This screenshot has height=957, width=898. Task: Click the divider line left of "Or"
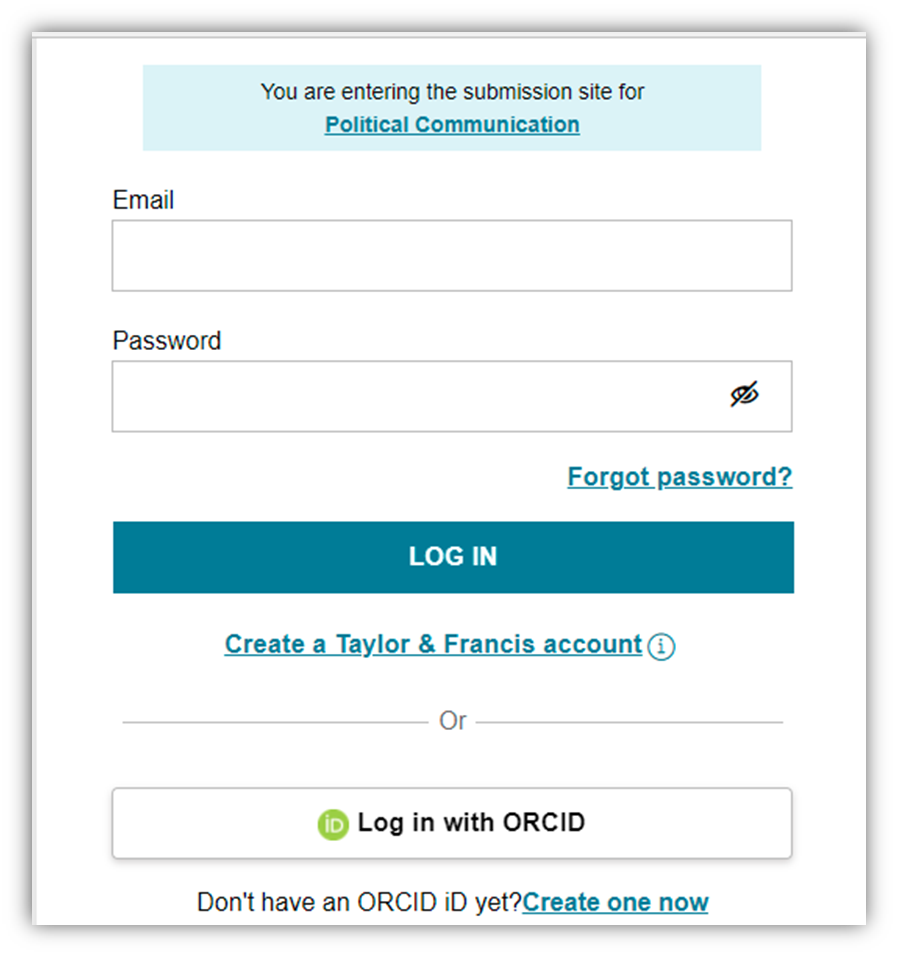tap(274, 722)
